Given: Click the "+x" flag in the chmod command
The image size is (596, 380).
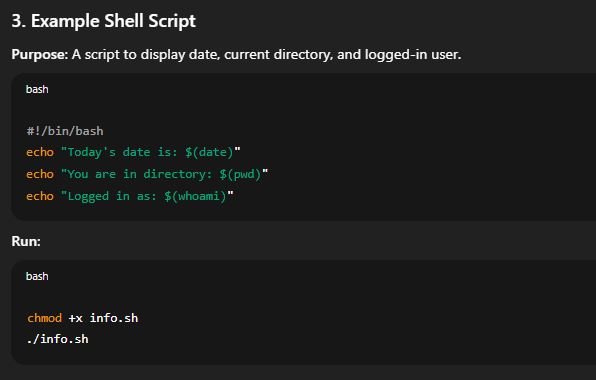Looking at the screenshot, I should coord(75,318).
